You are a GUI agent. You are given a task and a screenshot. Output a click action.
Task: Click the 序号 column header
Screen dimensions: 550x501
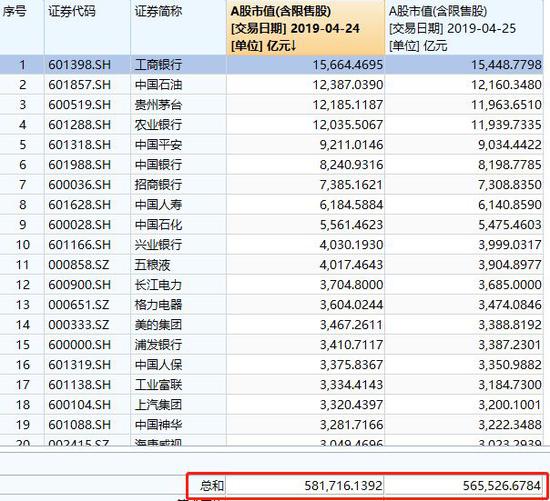click(x=22, y=27)
